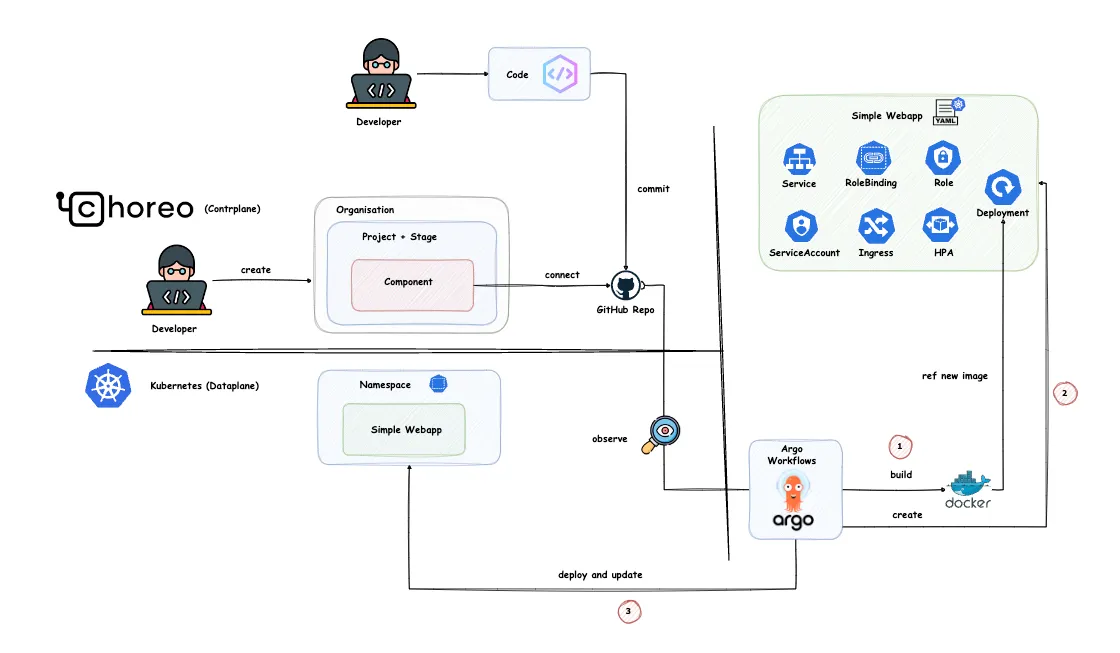1120x653 pixels.
Task: Click the top Developer avatar icon
Action: pyautogui.click(x=381, y=74)
